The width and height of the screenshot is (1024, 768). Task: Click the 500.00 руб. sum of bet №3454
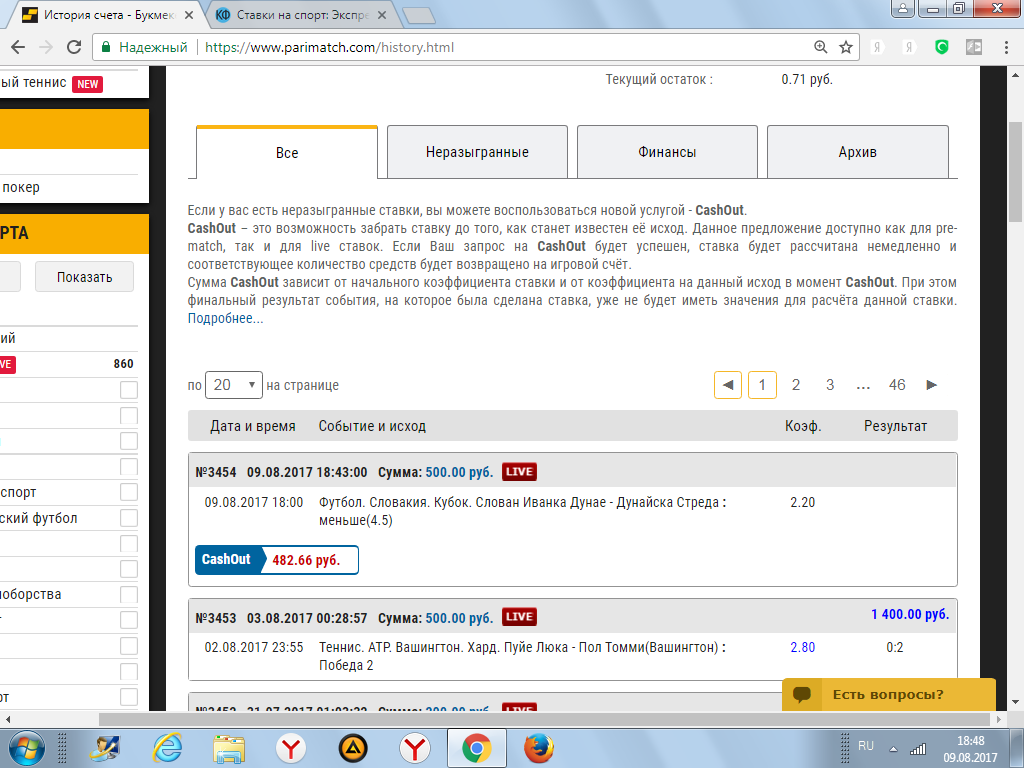(x=459, y=472)
